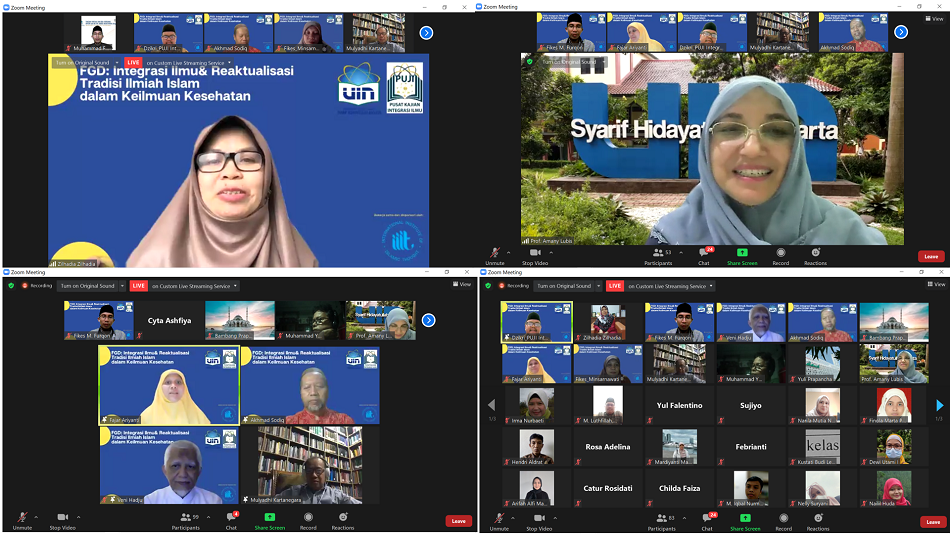Select Childa Faiza participant tile

click(679, 487)
